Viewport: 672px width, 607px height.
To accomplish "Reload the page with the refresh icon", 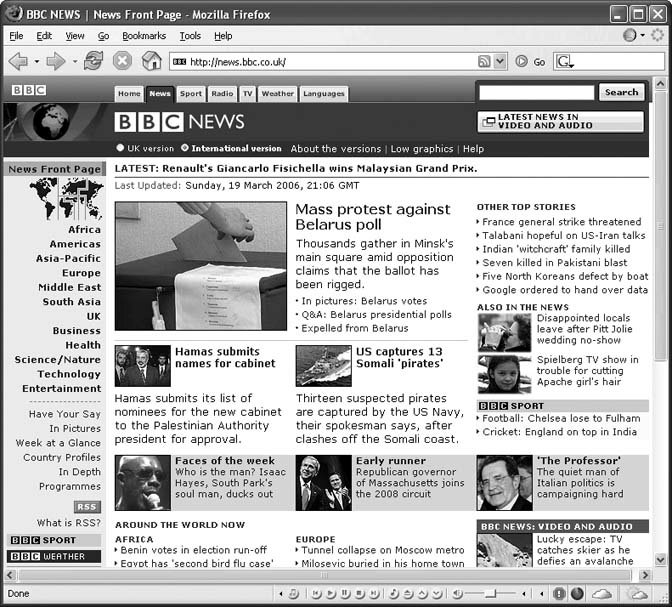I will coord(93,60).
